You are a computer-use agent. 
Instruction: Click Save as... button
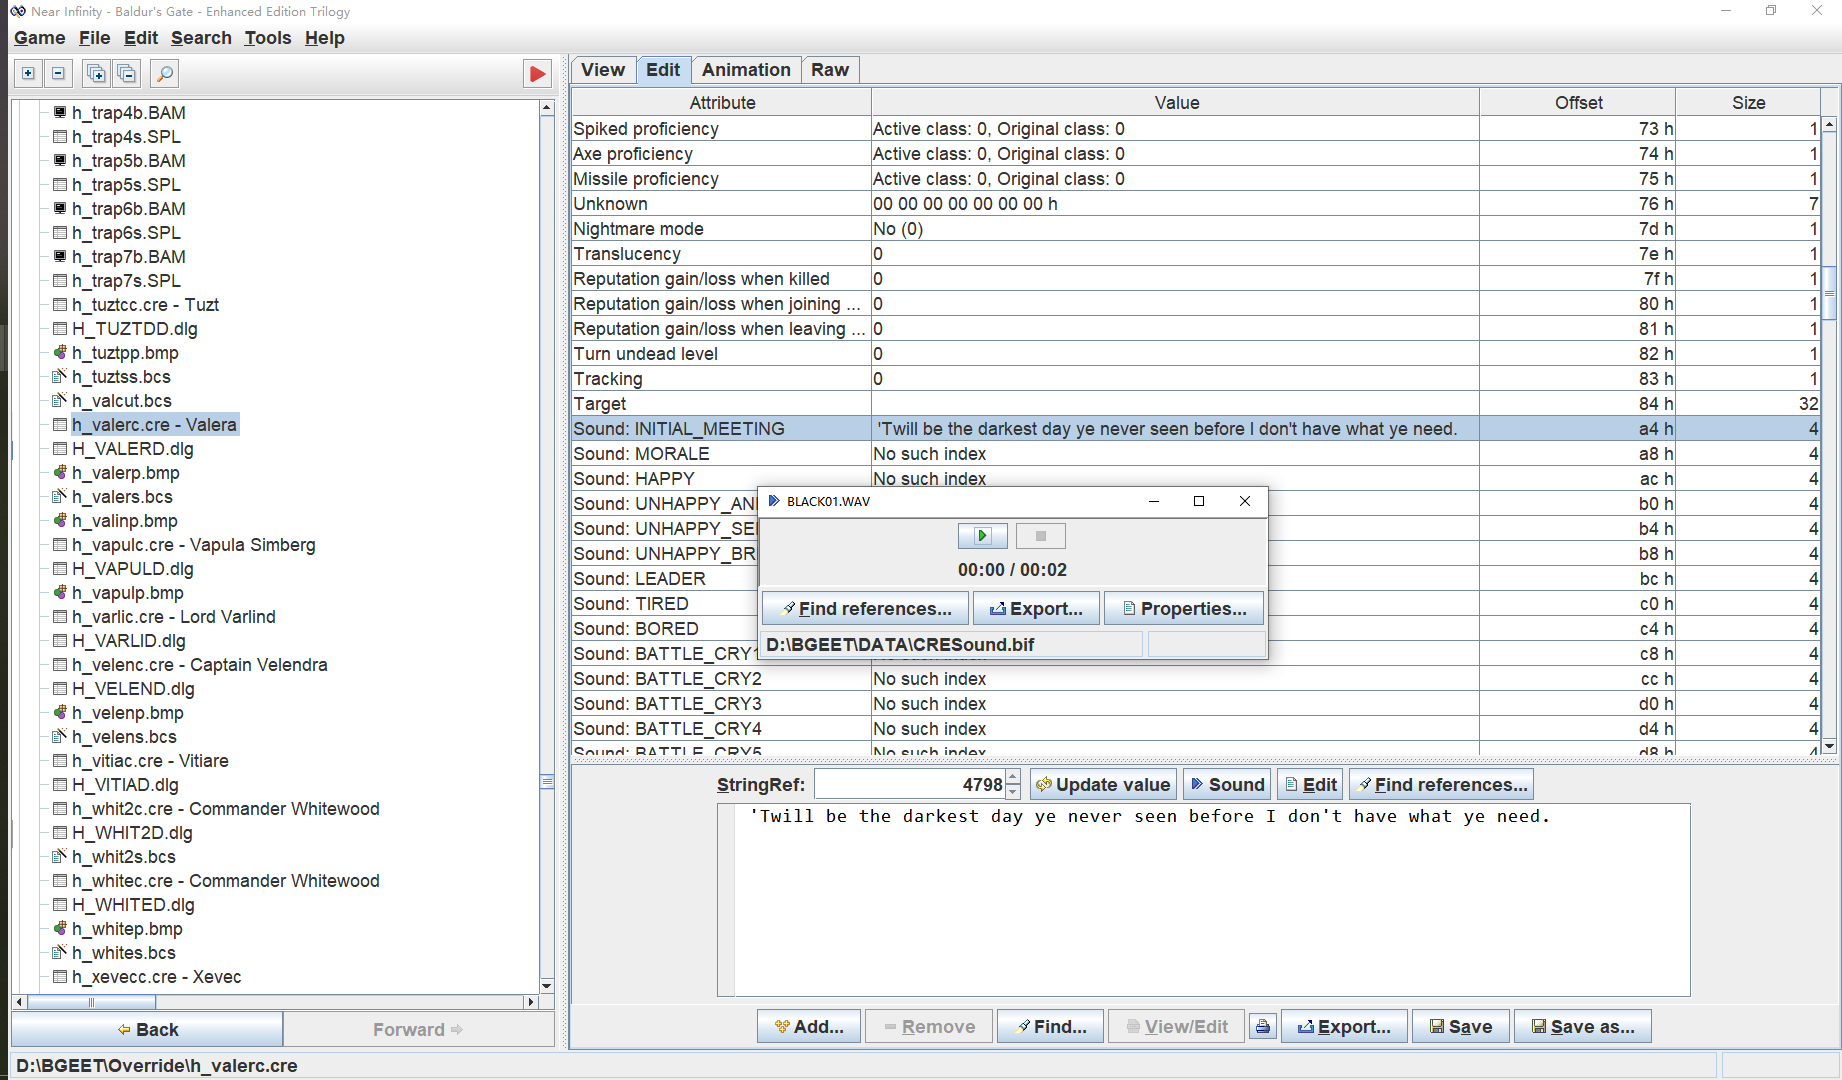(1582, 1027)
